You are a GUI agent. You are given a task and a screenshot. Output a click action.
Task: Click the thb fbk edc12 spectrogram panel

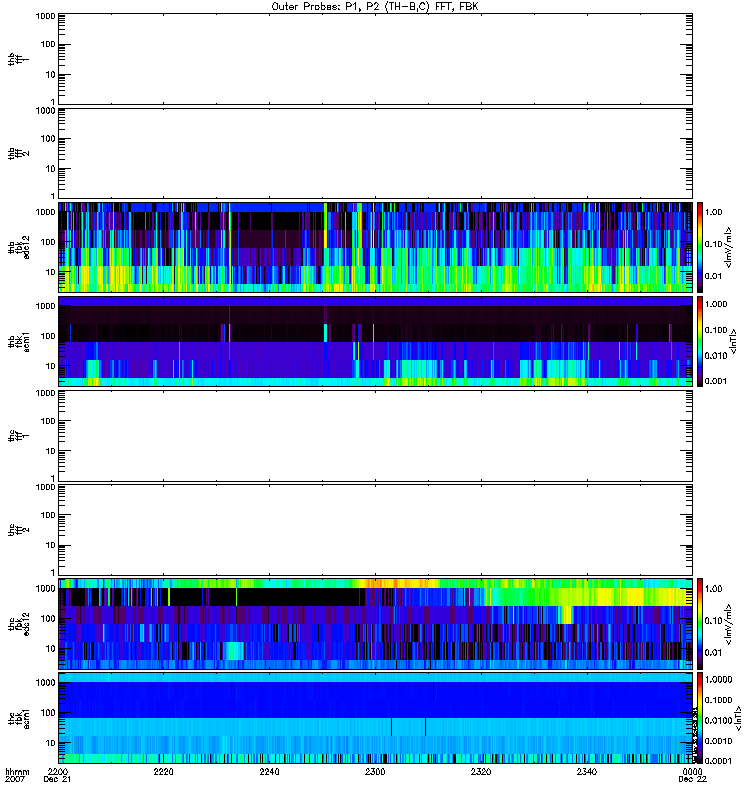[375, 247]
